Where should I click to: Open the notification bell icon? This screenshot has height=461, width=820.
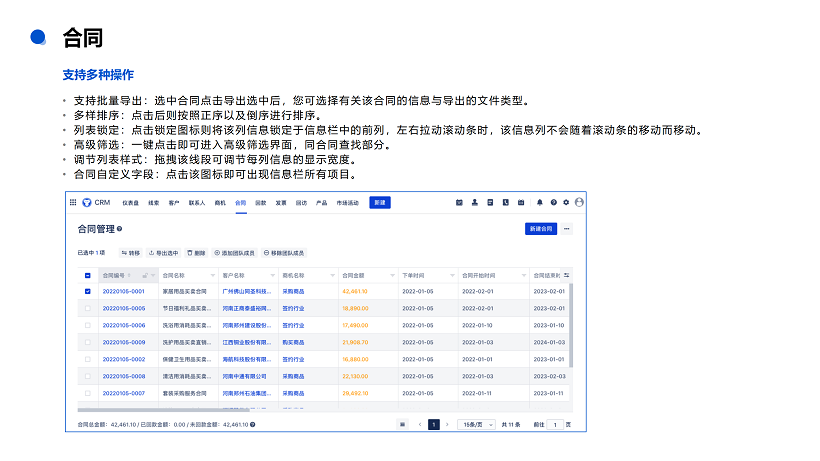(540, 202)
